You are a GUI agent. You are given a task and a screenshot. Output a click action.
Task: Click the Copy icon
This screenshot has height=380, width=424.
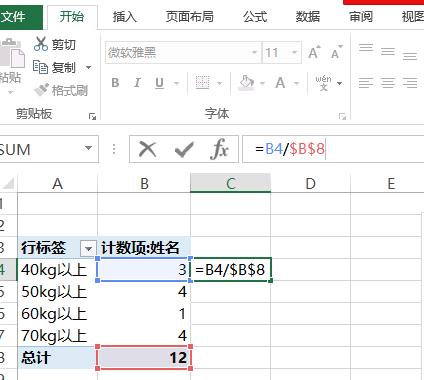pyautogui.click(x=41, y=67)
